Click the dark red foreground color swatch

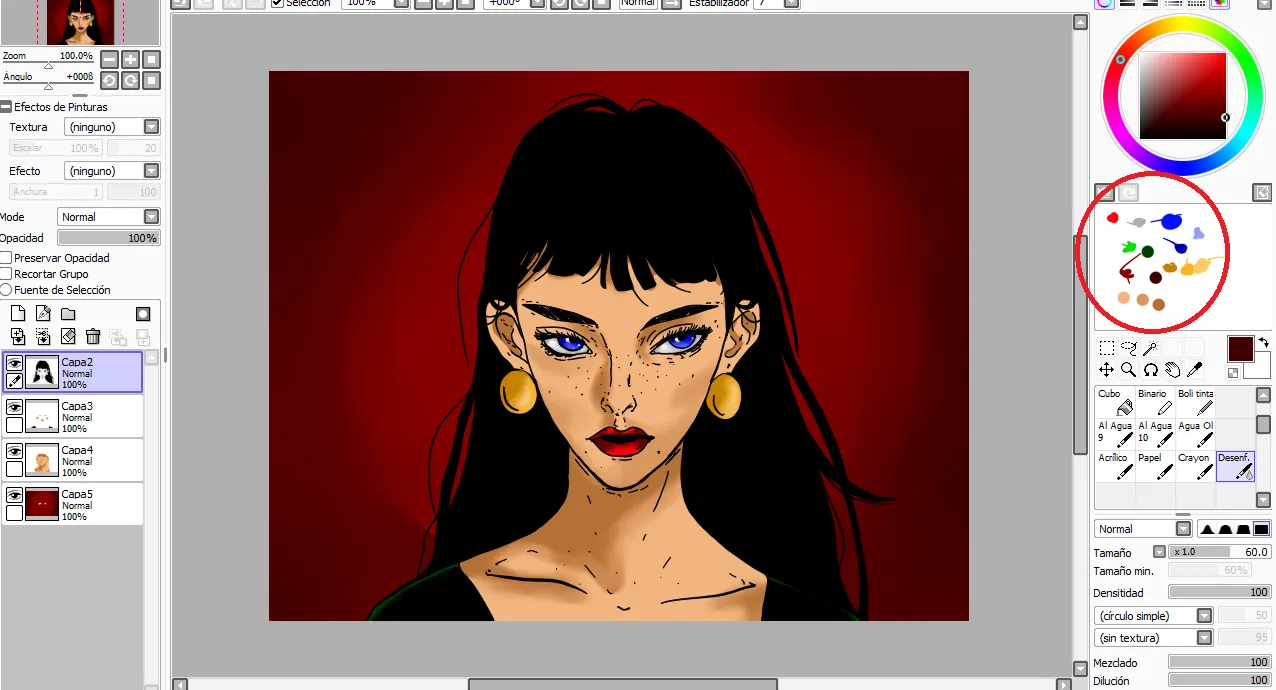1241,349
